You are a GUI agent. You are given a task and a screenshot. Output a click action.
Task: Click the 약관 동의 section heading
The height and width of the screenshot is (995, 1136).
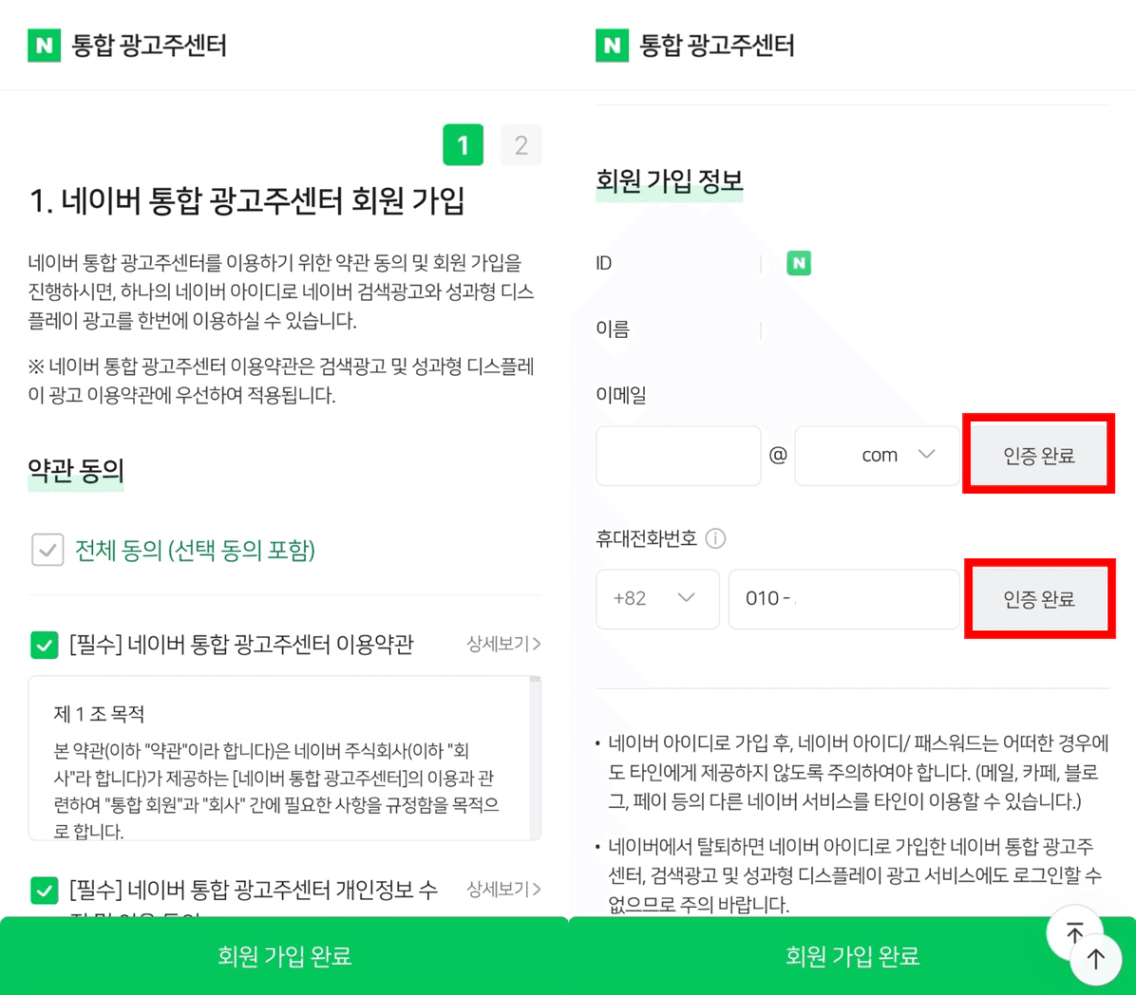pos(76,471)
